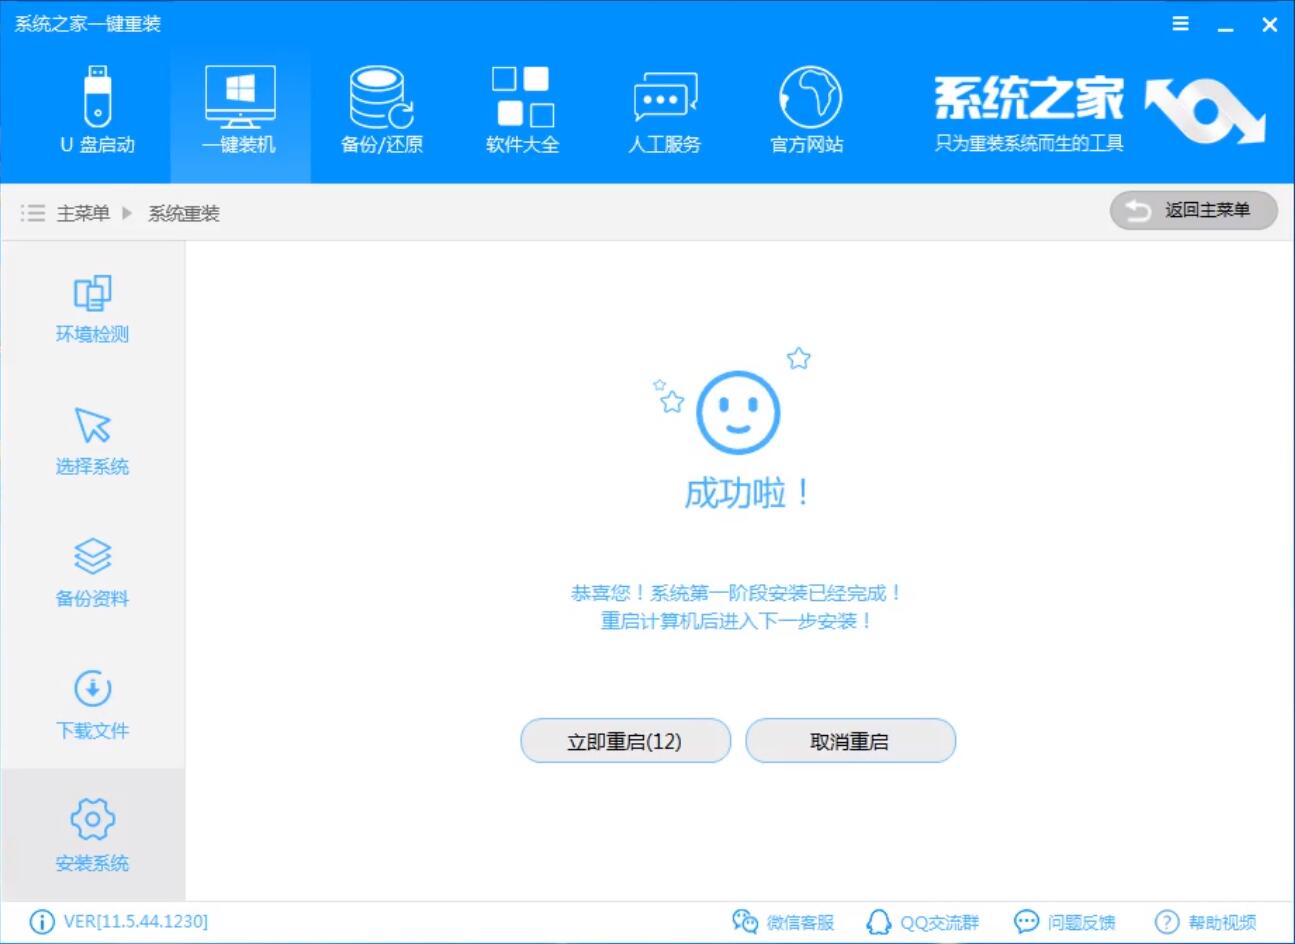The height and width of the screenshot is (944, 1295).
Task: Open 人工服务 customer support
Action: [x=665, y=105]
